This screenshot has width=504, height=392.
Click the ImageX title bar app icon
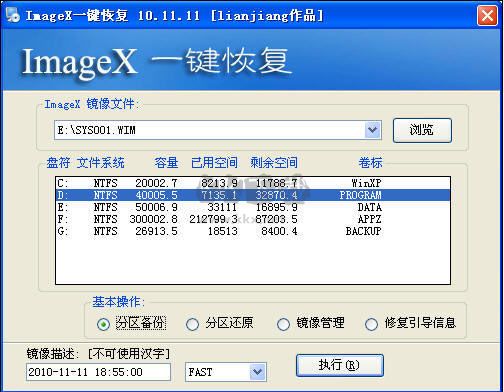click(x=13, y=15)
